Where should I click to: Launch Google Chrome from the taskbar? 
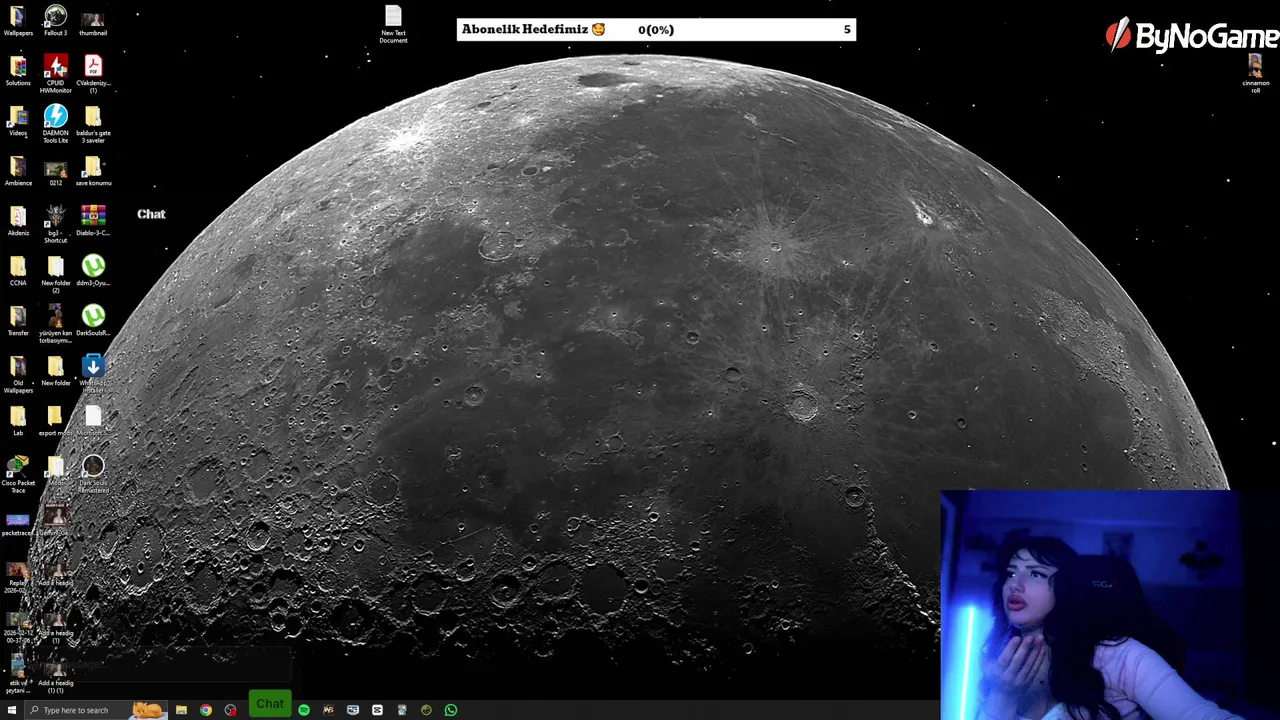(206, 710)
